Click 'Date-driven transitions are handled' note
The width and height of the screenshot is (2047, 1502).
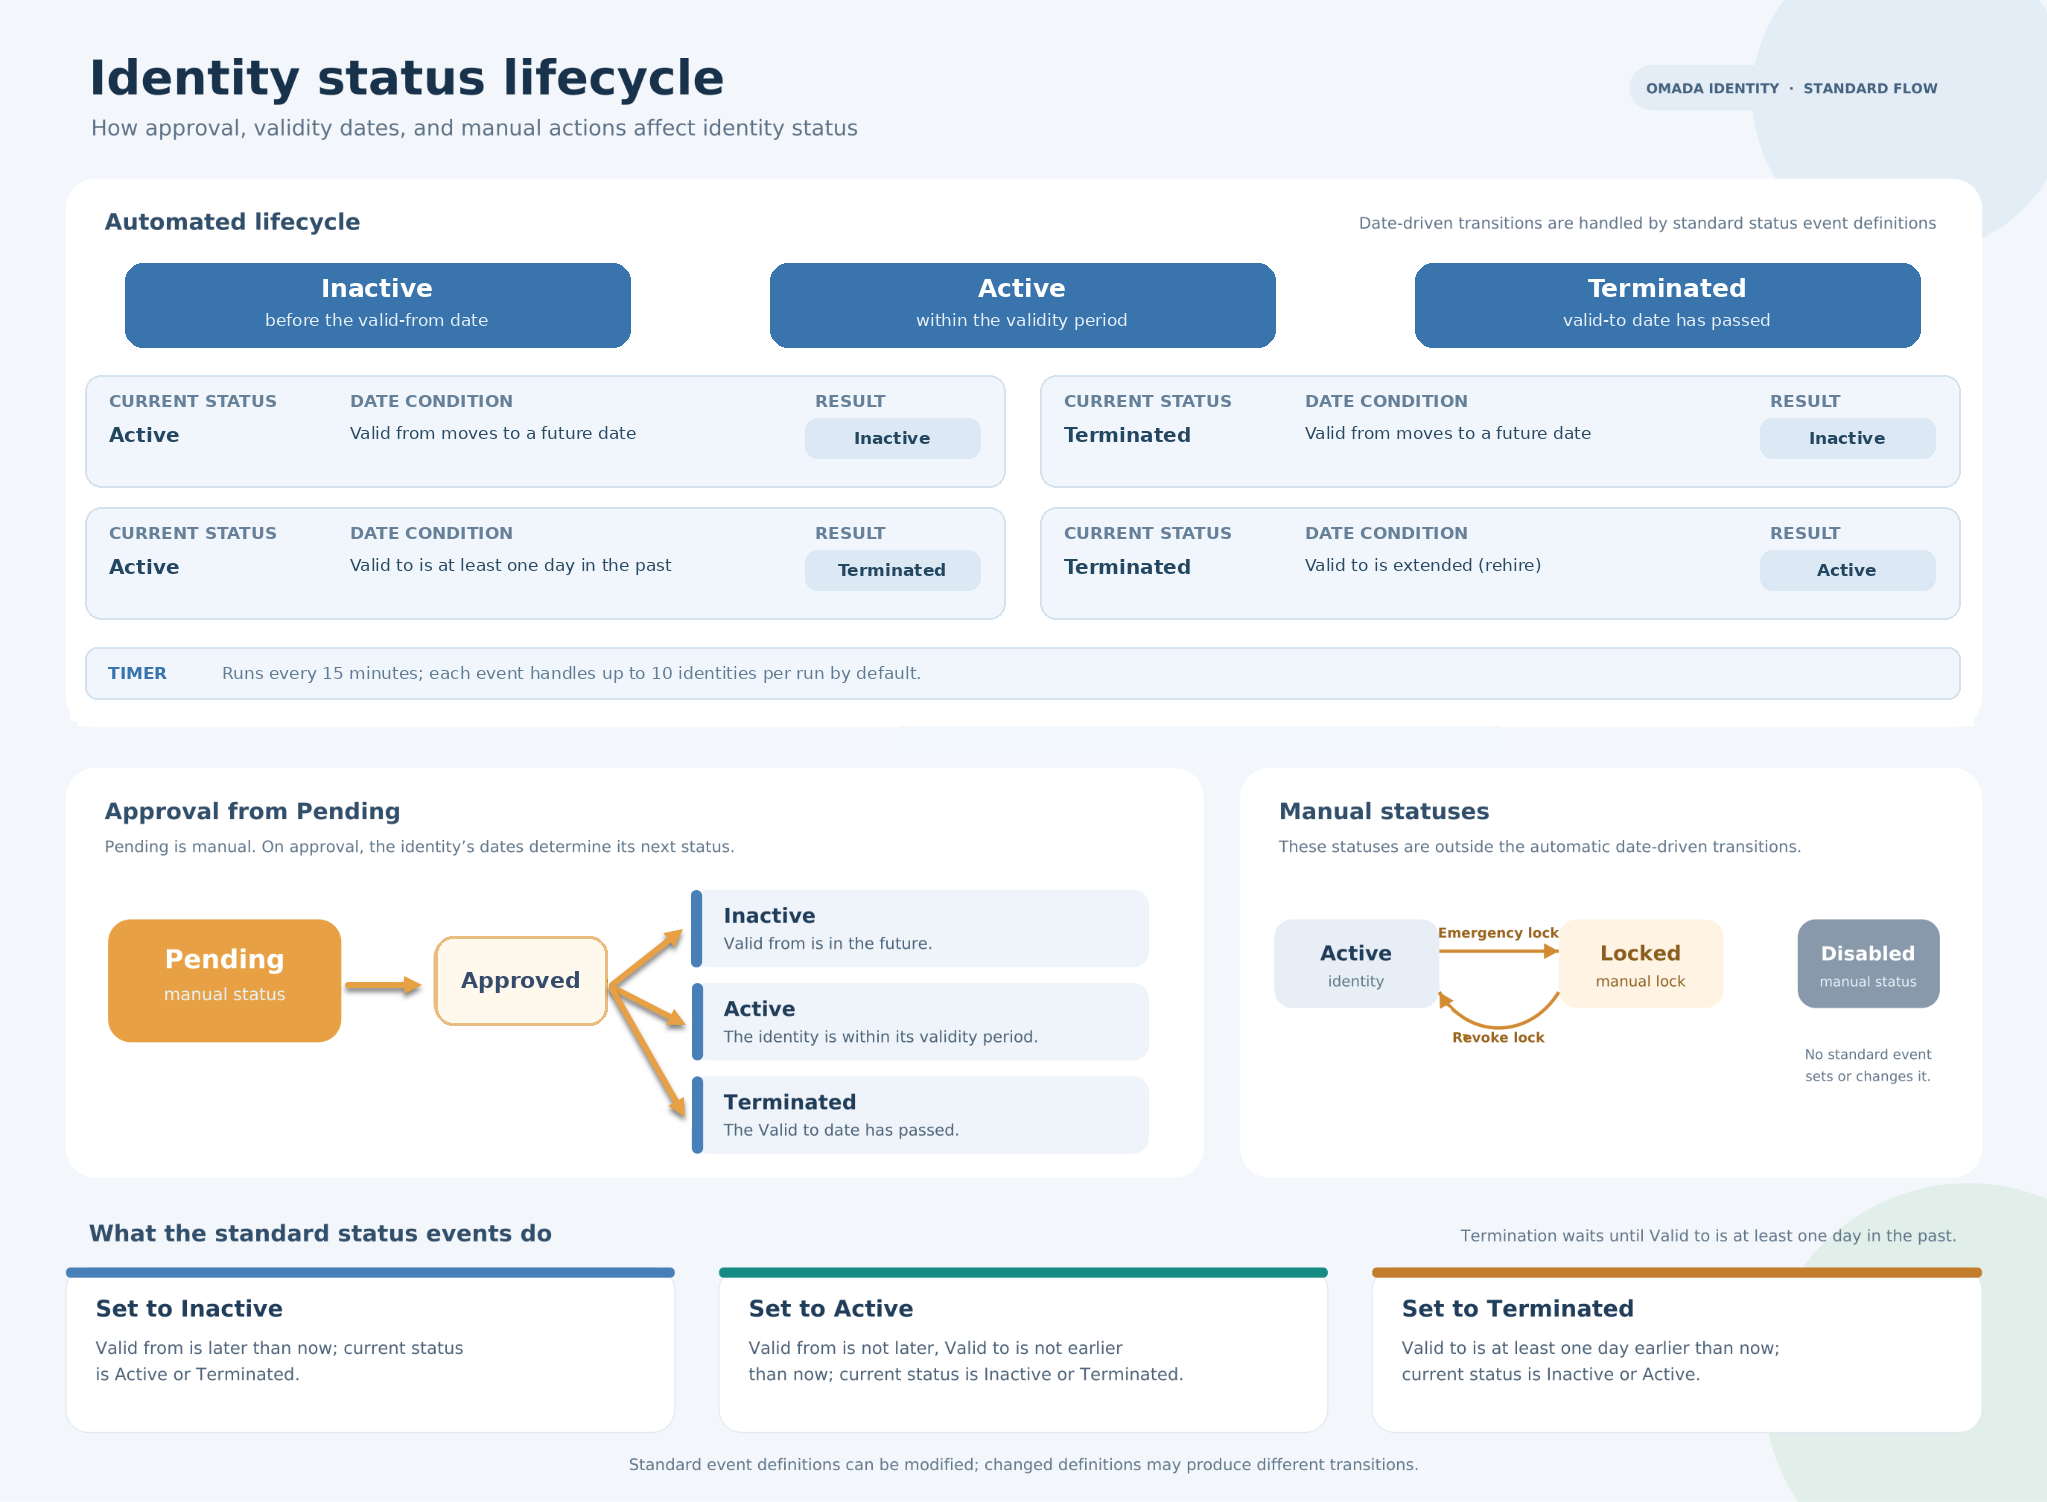[1647, 223]
